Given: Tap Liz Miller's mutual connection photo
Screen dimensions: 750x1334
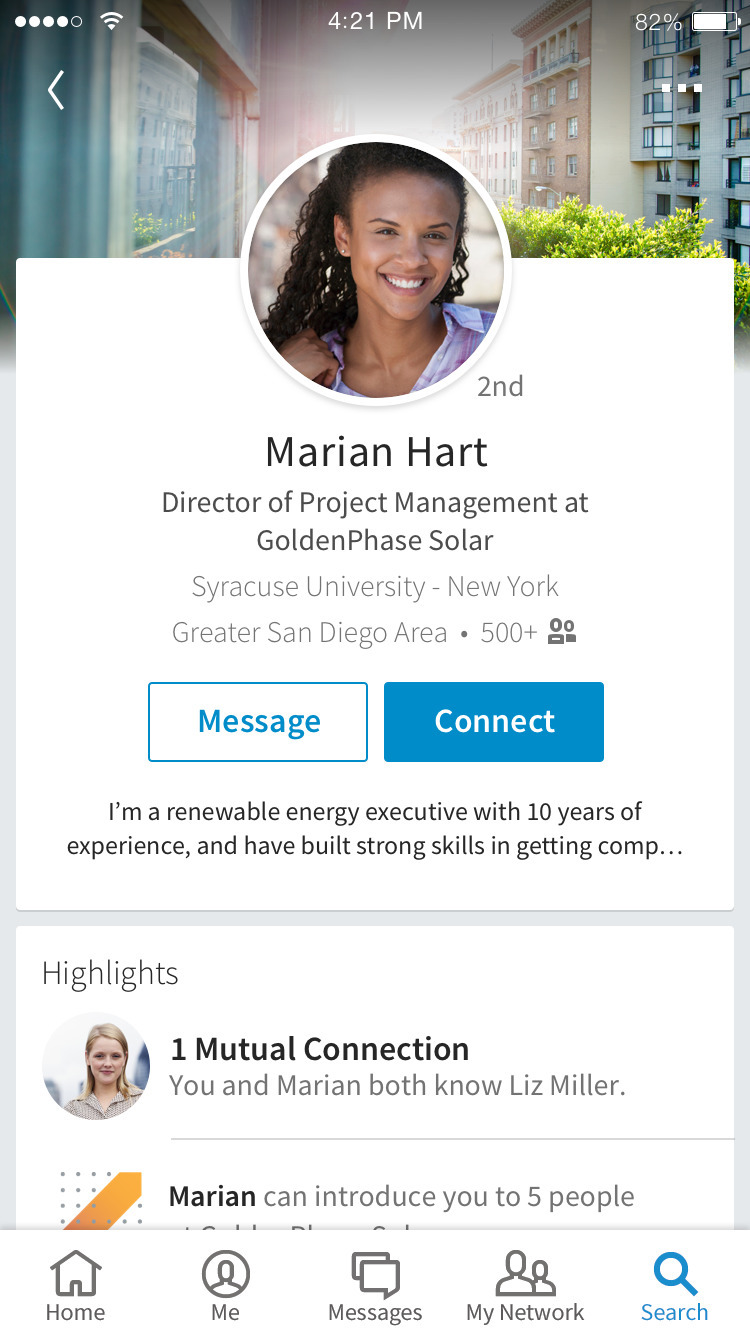Looking at the screenshot, I should coord(96,1066).
